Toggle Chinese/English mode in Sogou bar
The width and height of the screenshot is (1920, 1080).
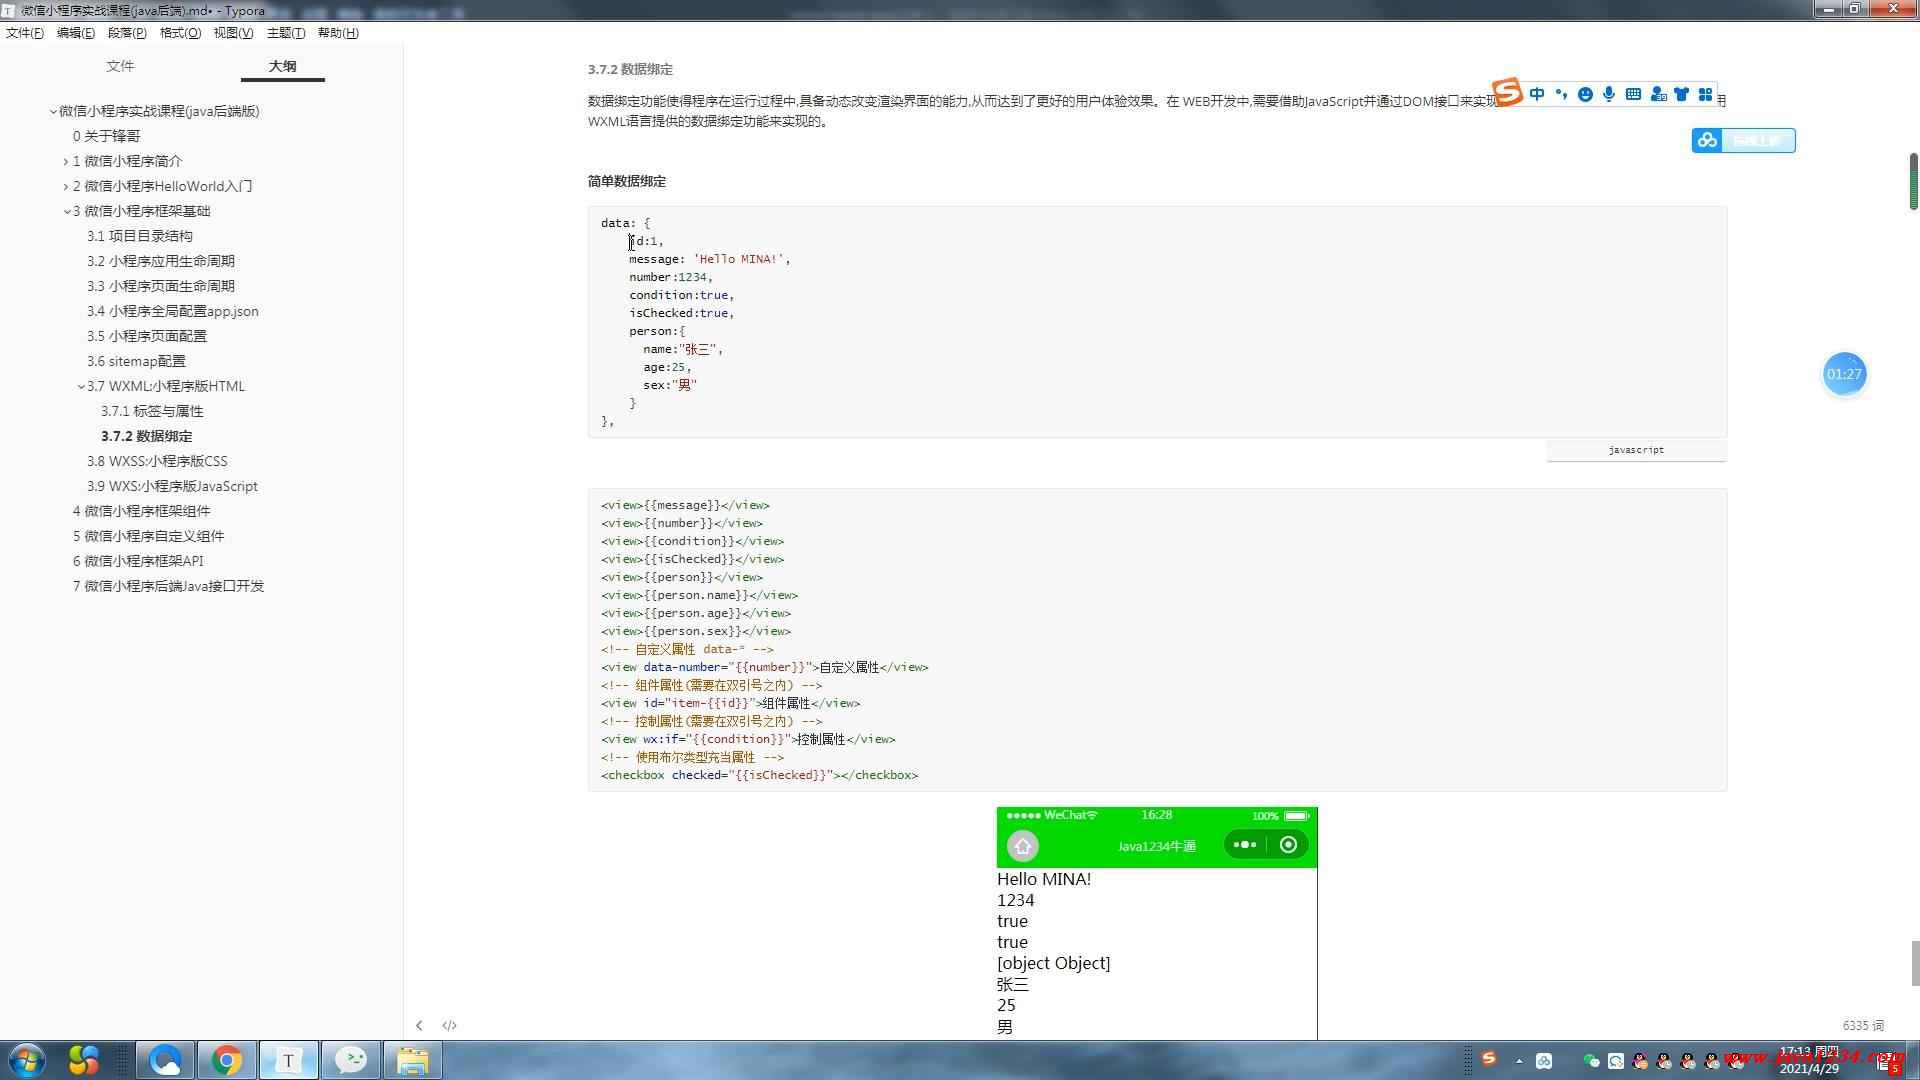tap(1537, 94)
